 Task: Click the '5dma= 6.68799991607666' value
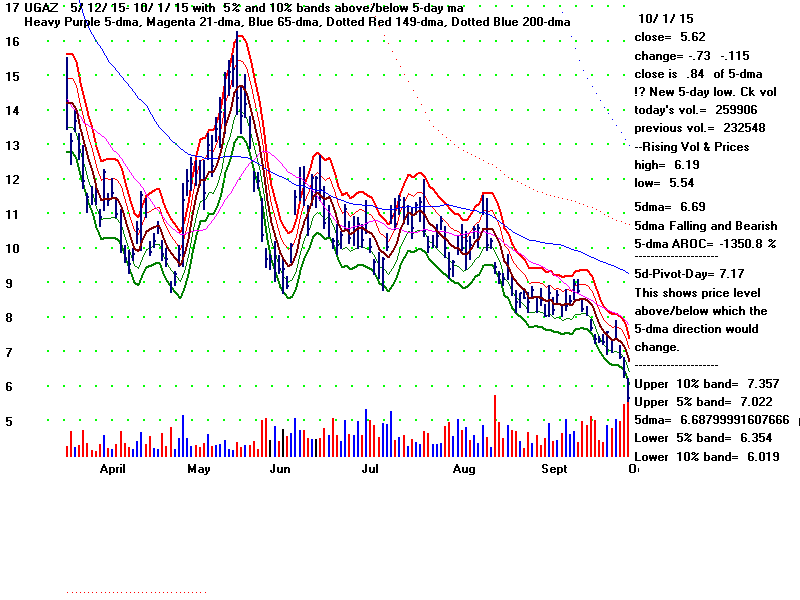[712, 420]
